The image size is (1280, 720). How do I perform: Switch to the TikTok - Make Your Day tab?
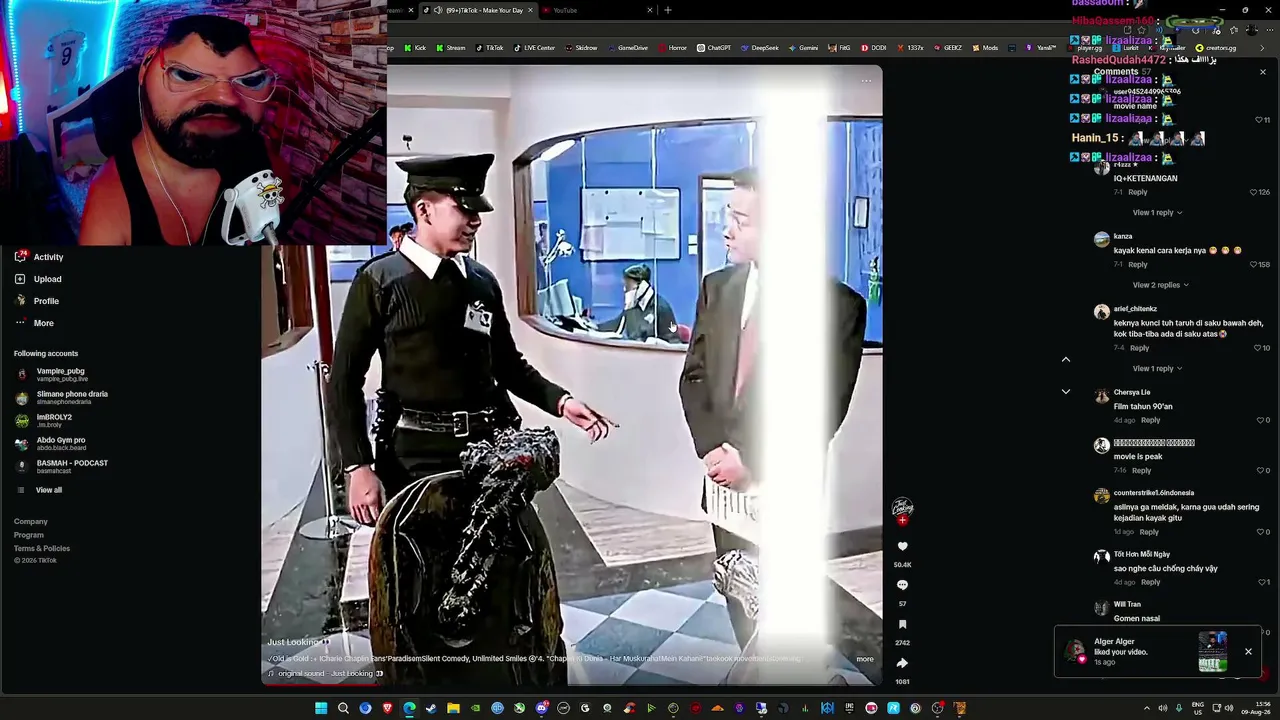pyautogui.click(x=476, y=10)
